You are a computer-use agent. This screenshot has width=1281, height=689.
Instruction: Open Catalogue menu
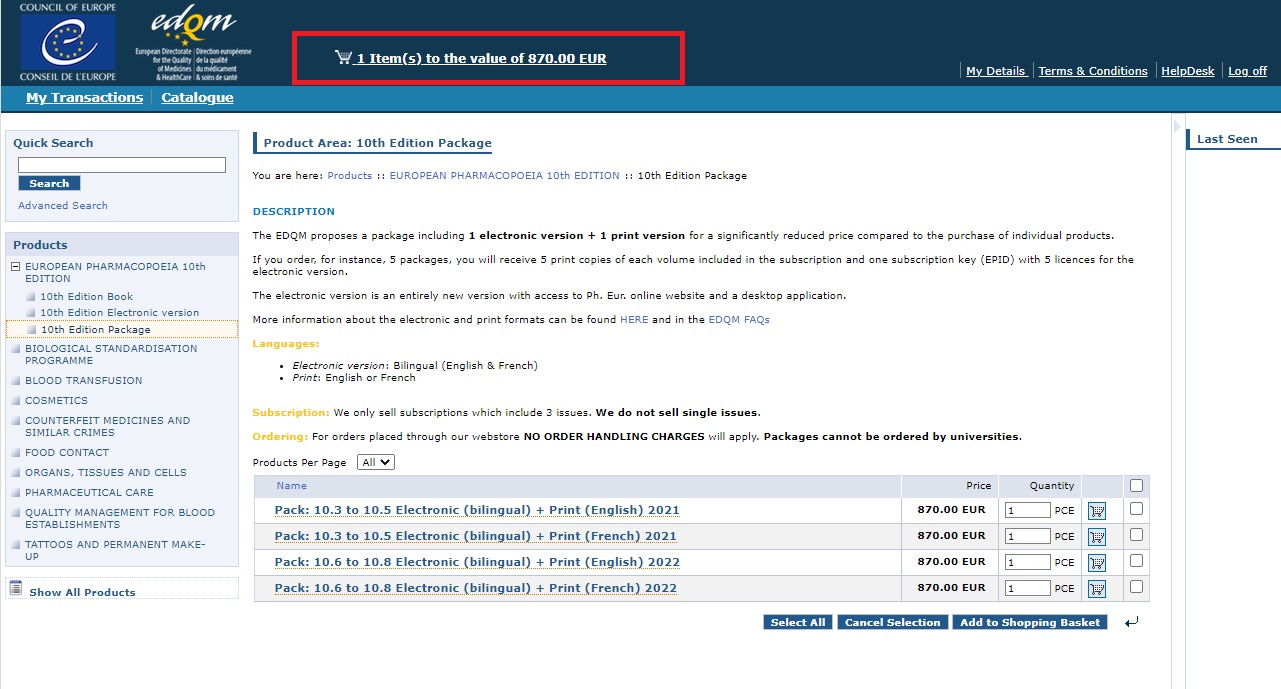pyautogui.click(x=197, y=97)
